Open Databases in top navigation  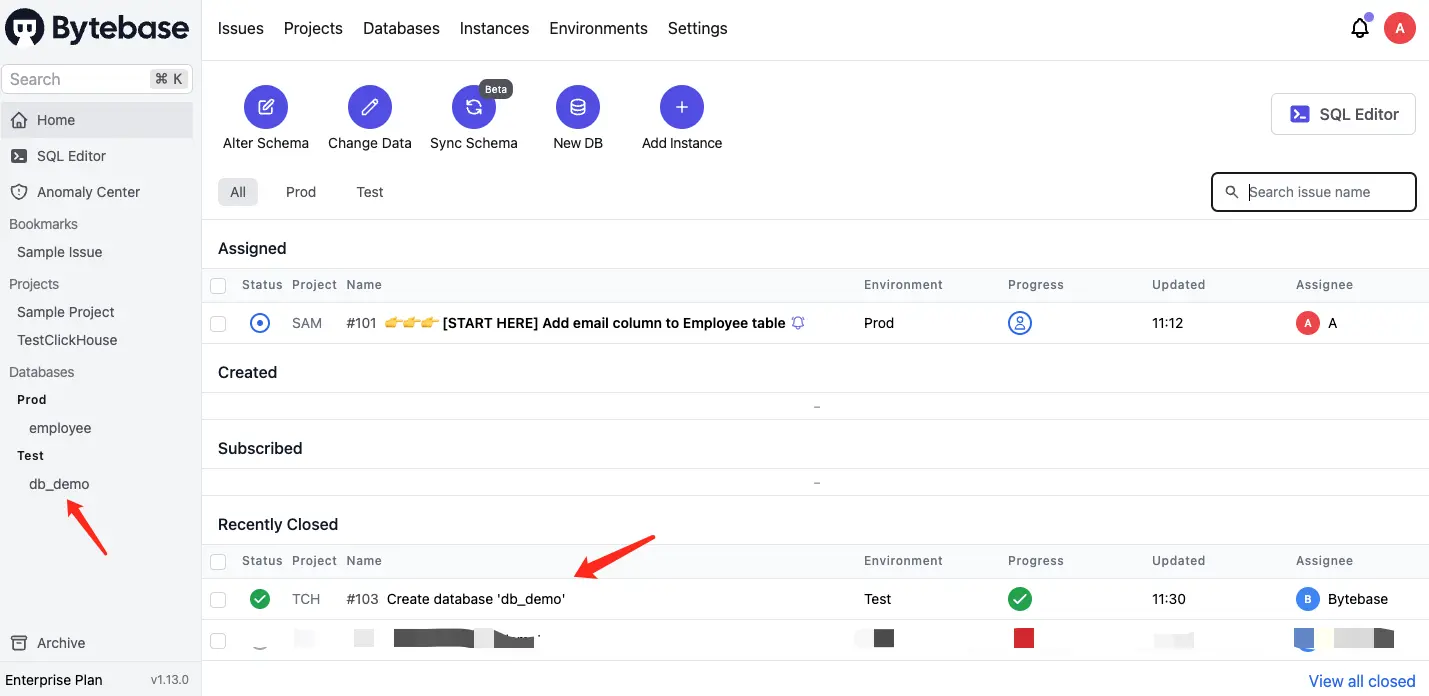click(401, 28)
